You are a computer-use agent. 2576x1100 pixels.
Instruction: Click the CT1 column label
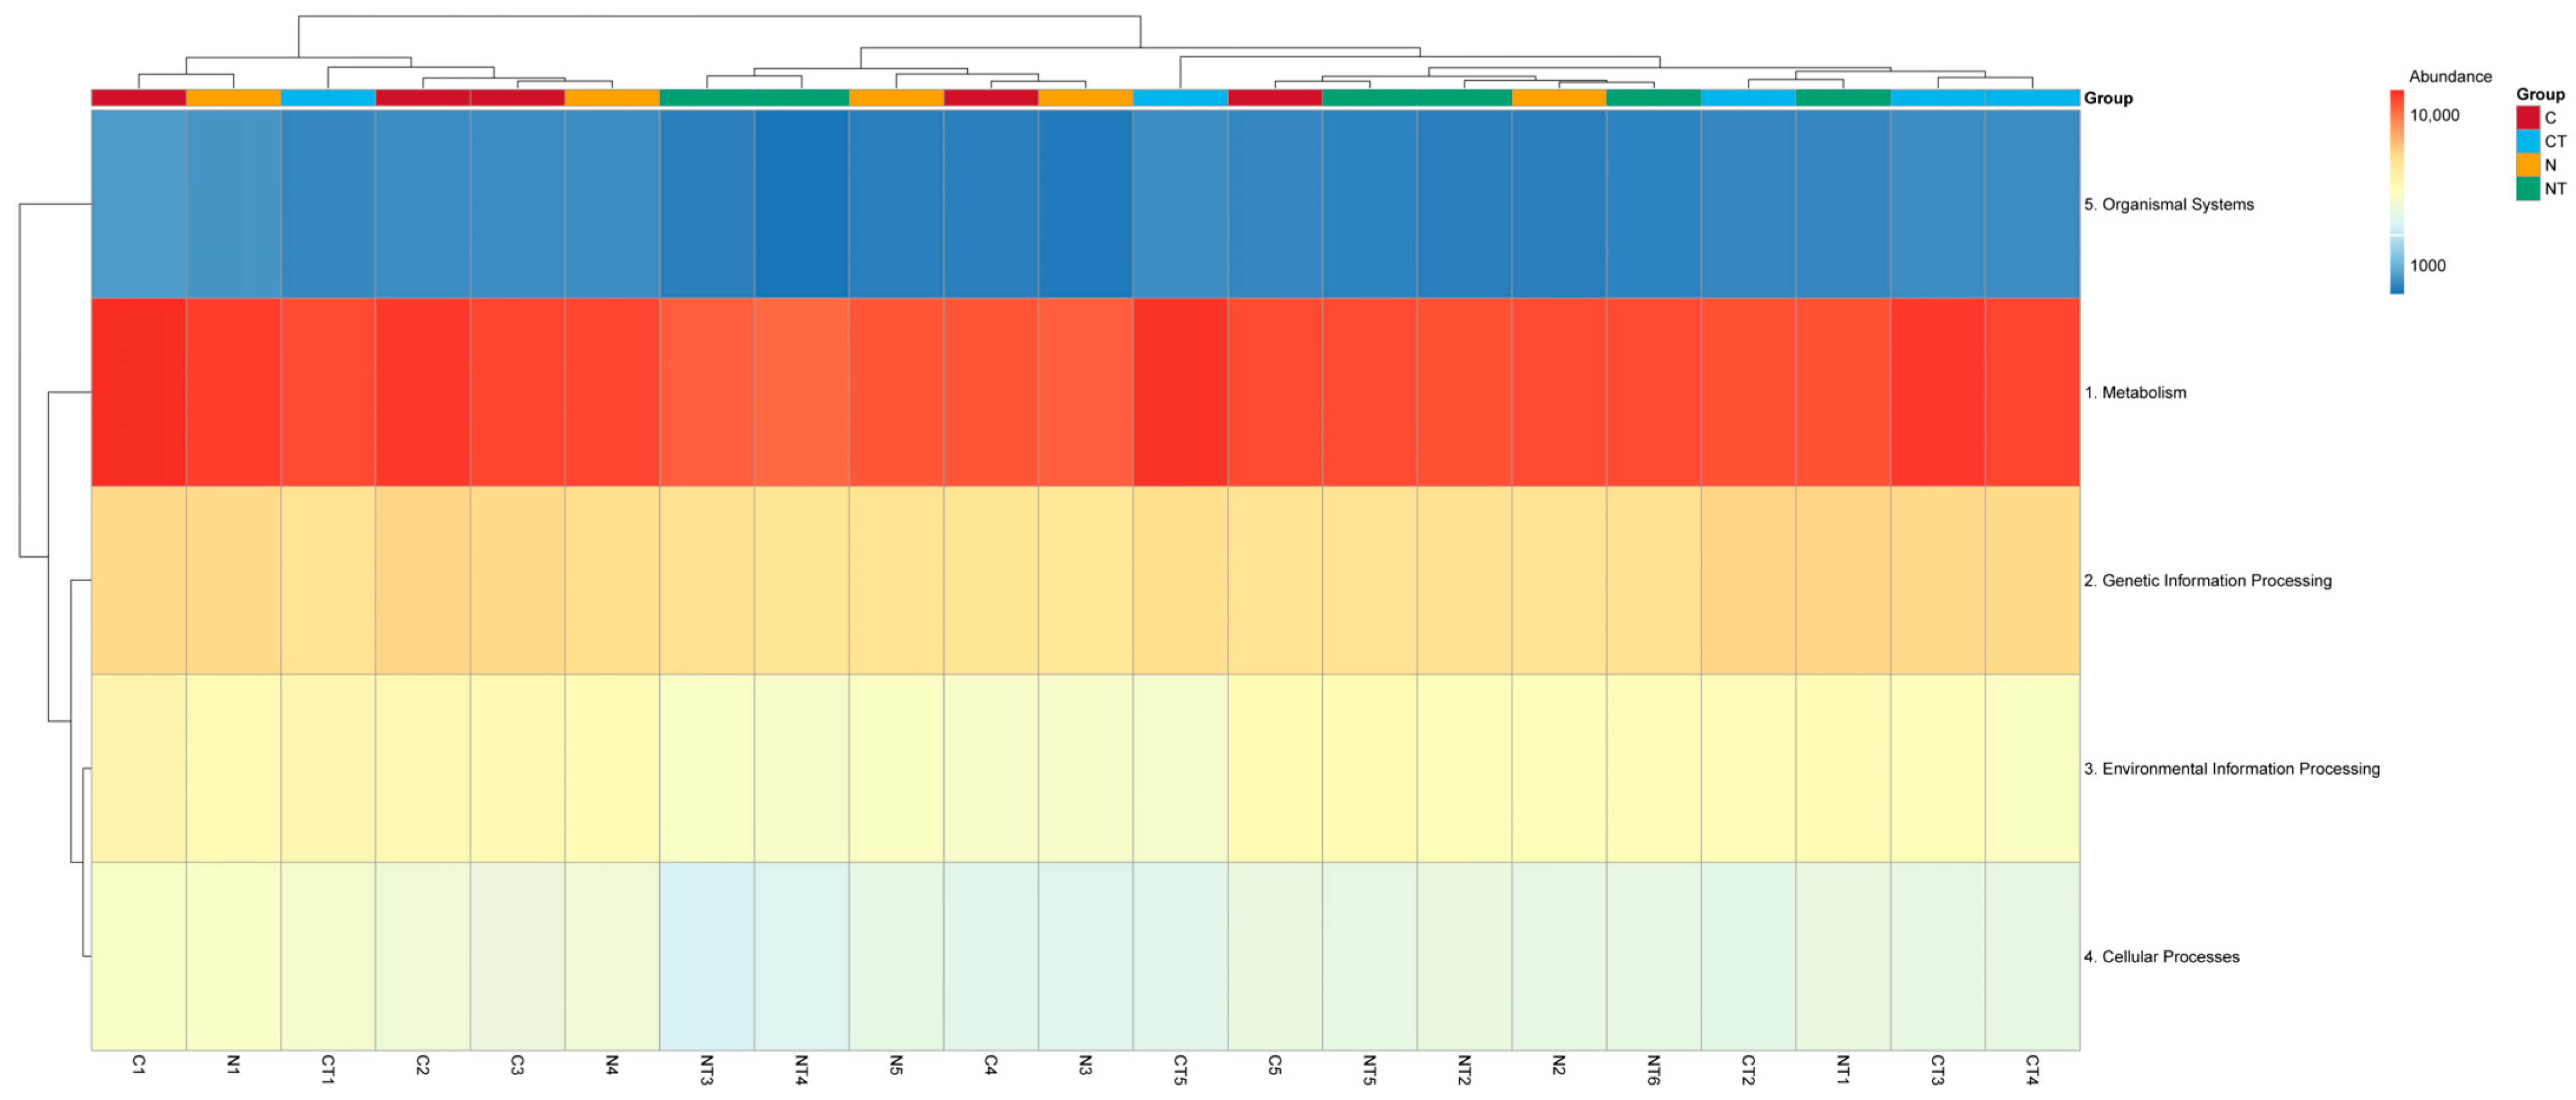point(328,1069)
